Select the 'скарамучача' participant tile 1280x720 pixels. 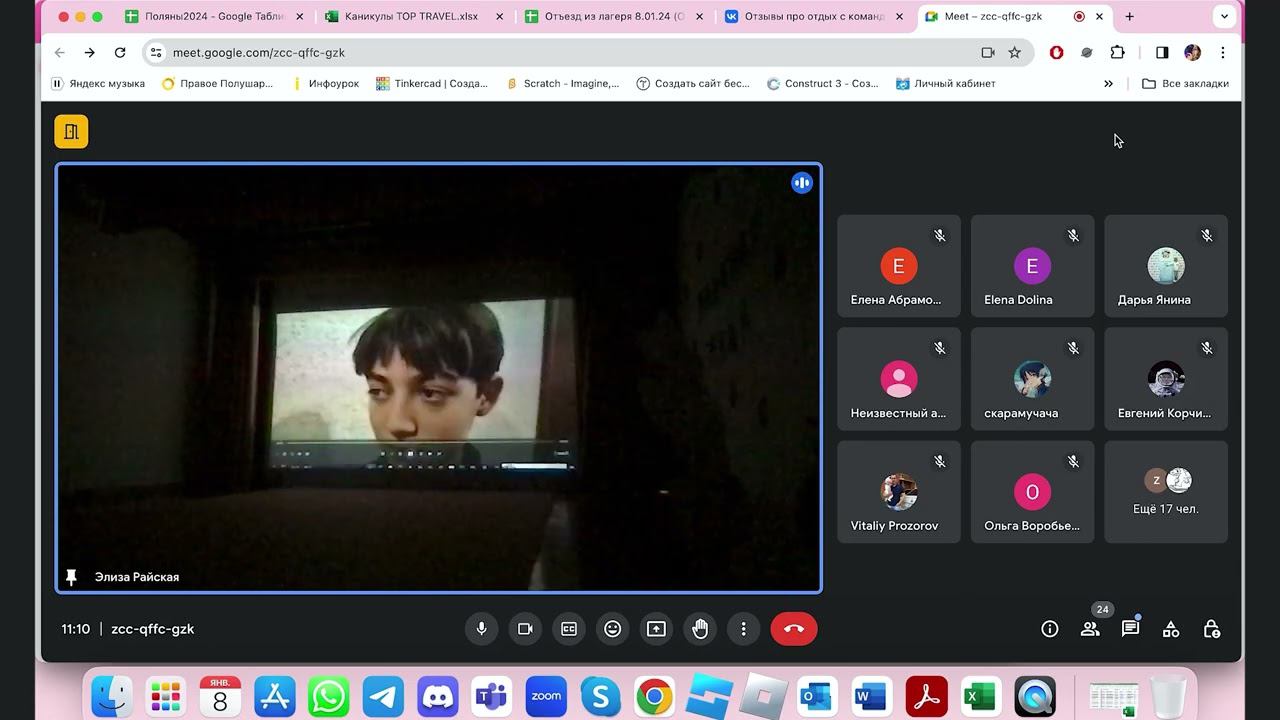[1032, 379]
